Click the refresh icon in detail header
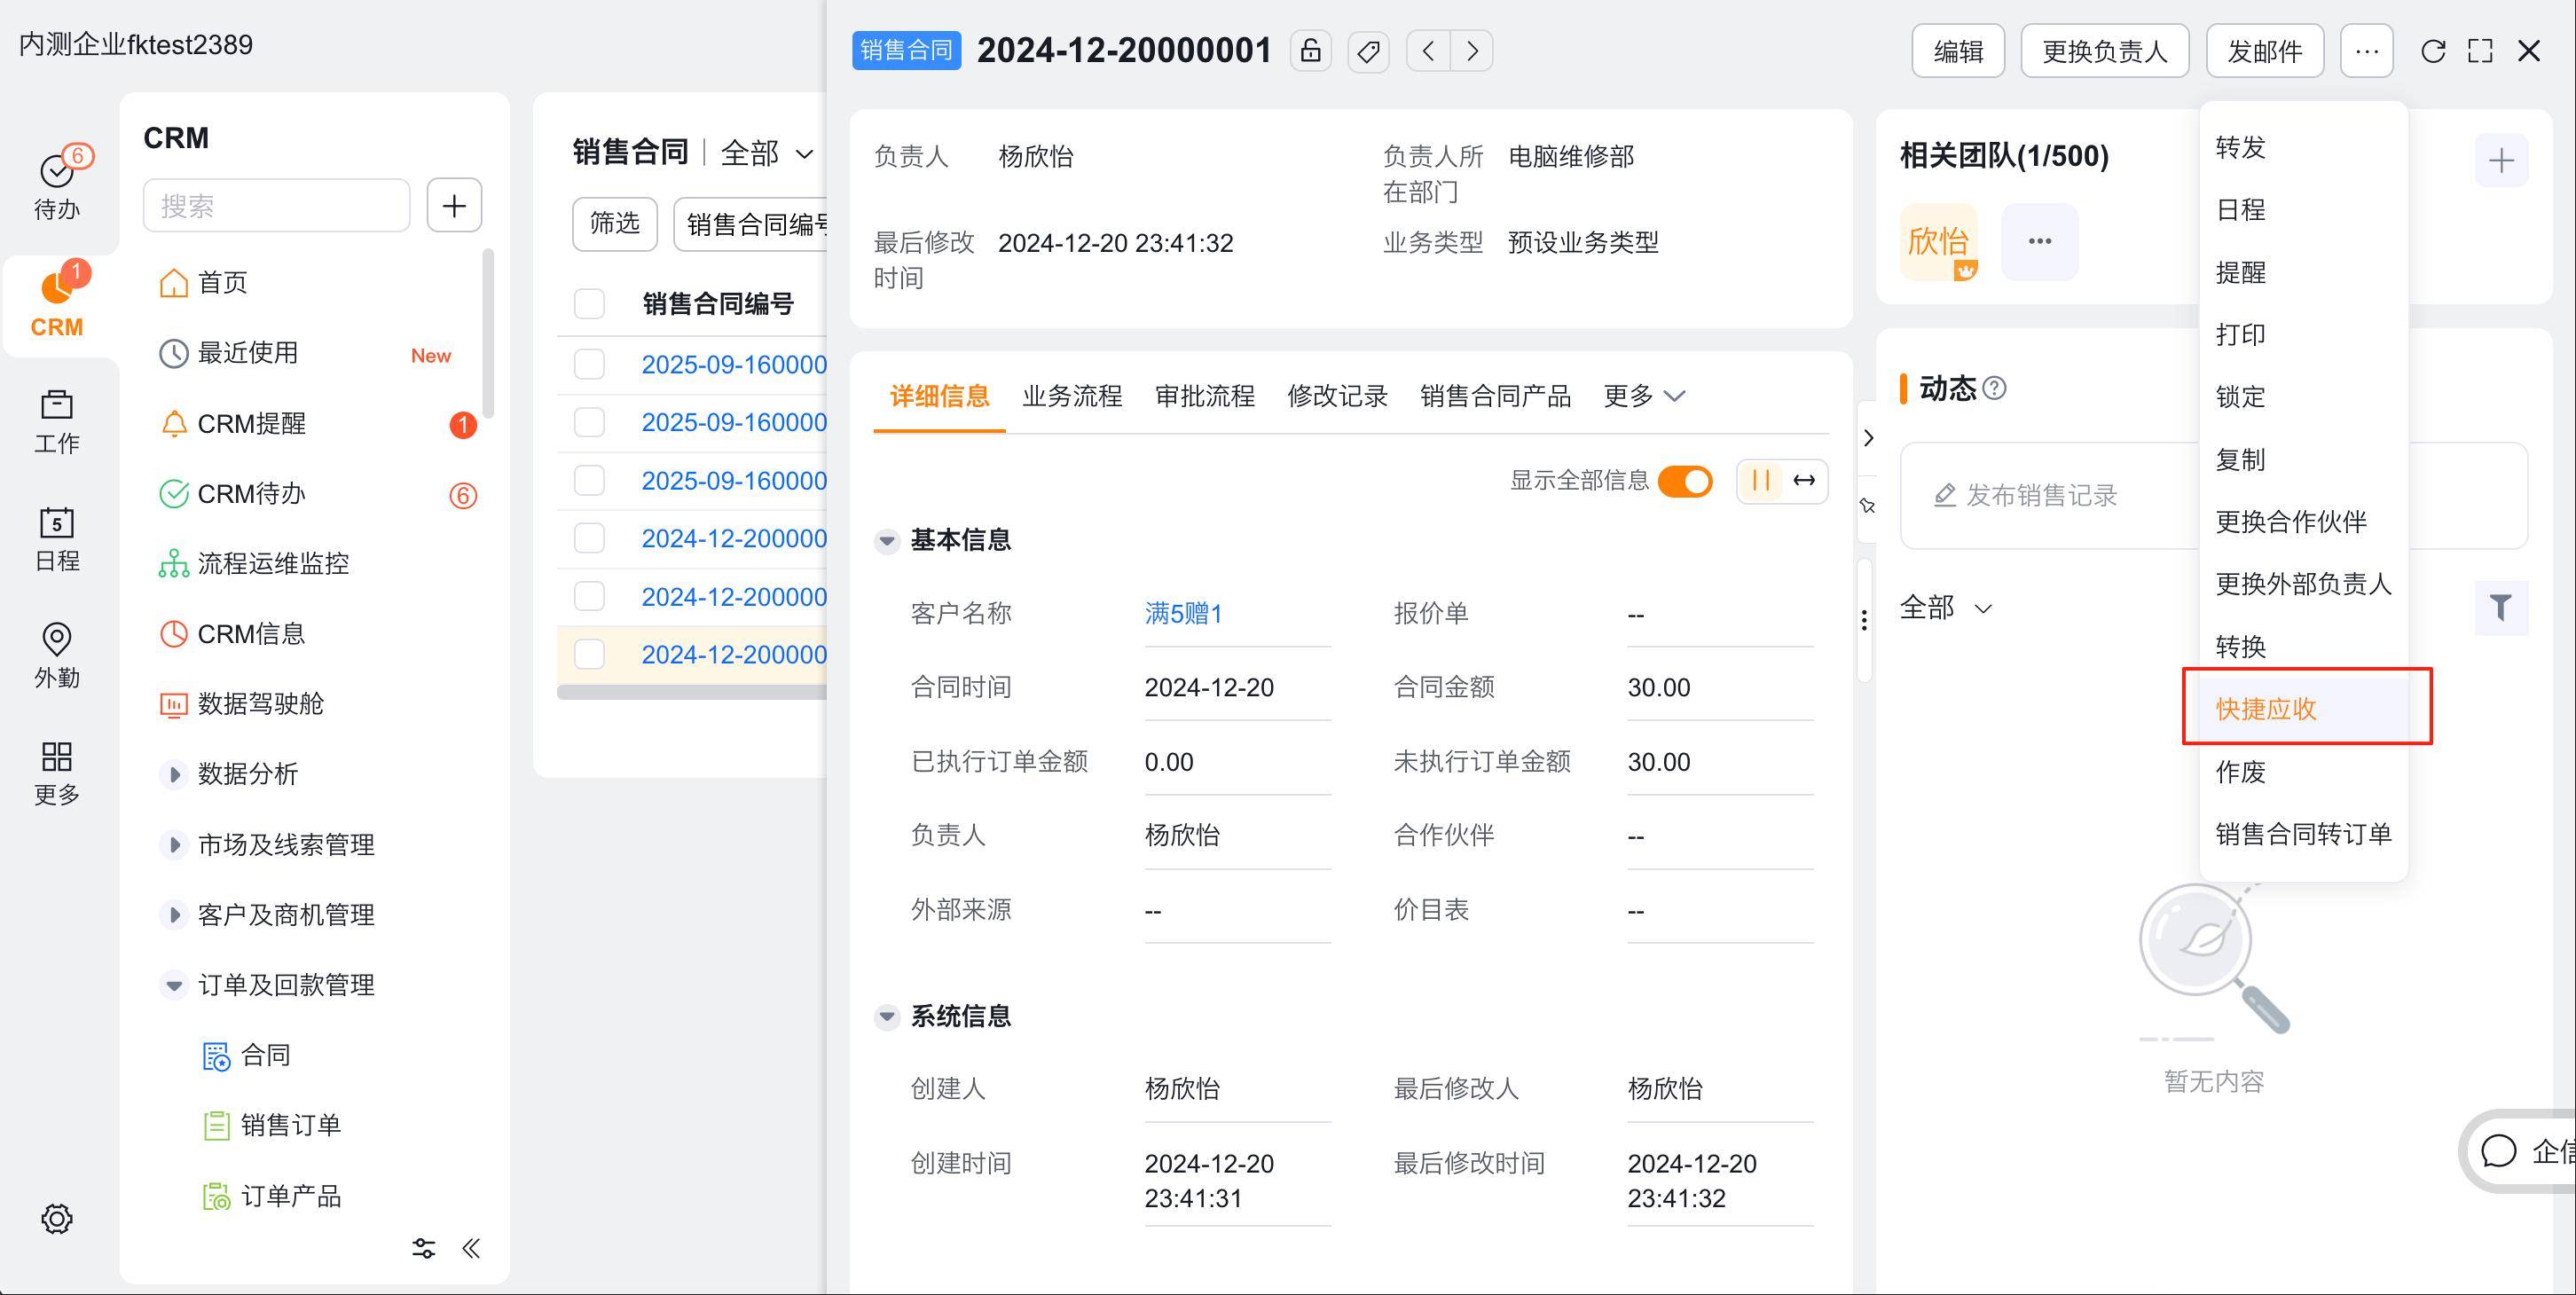The image size is (2576, 1295). coord(2433,51)
